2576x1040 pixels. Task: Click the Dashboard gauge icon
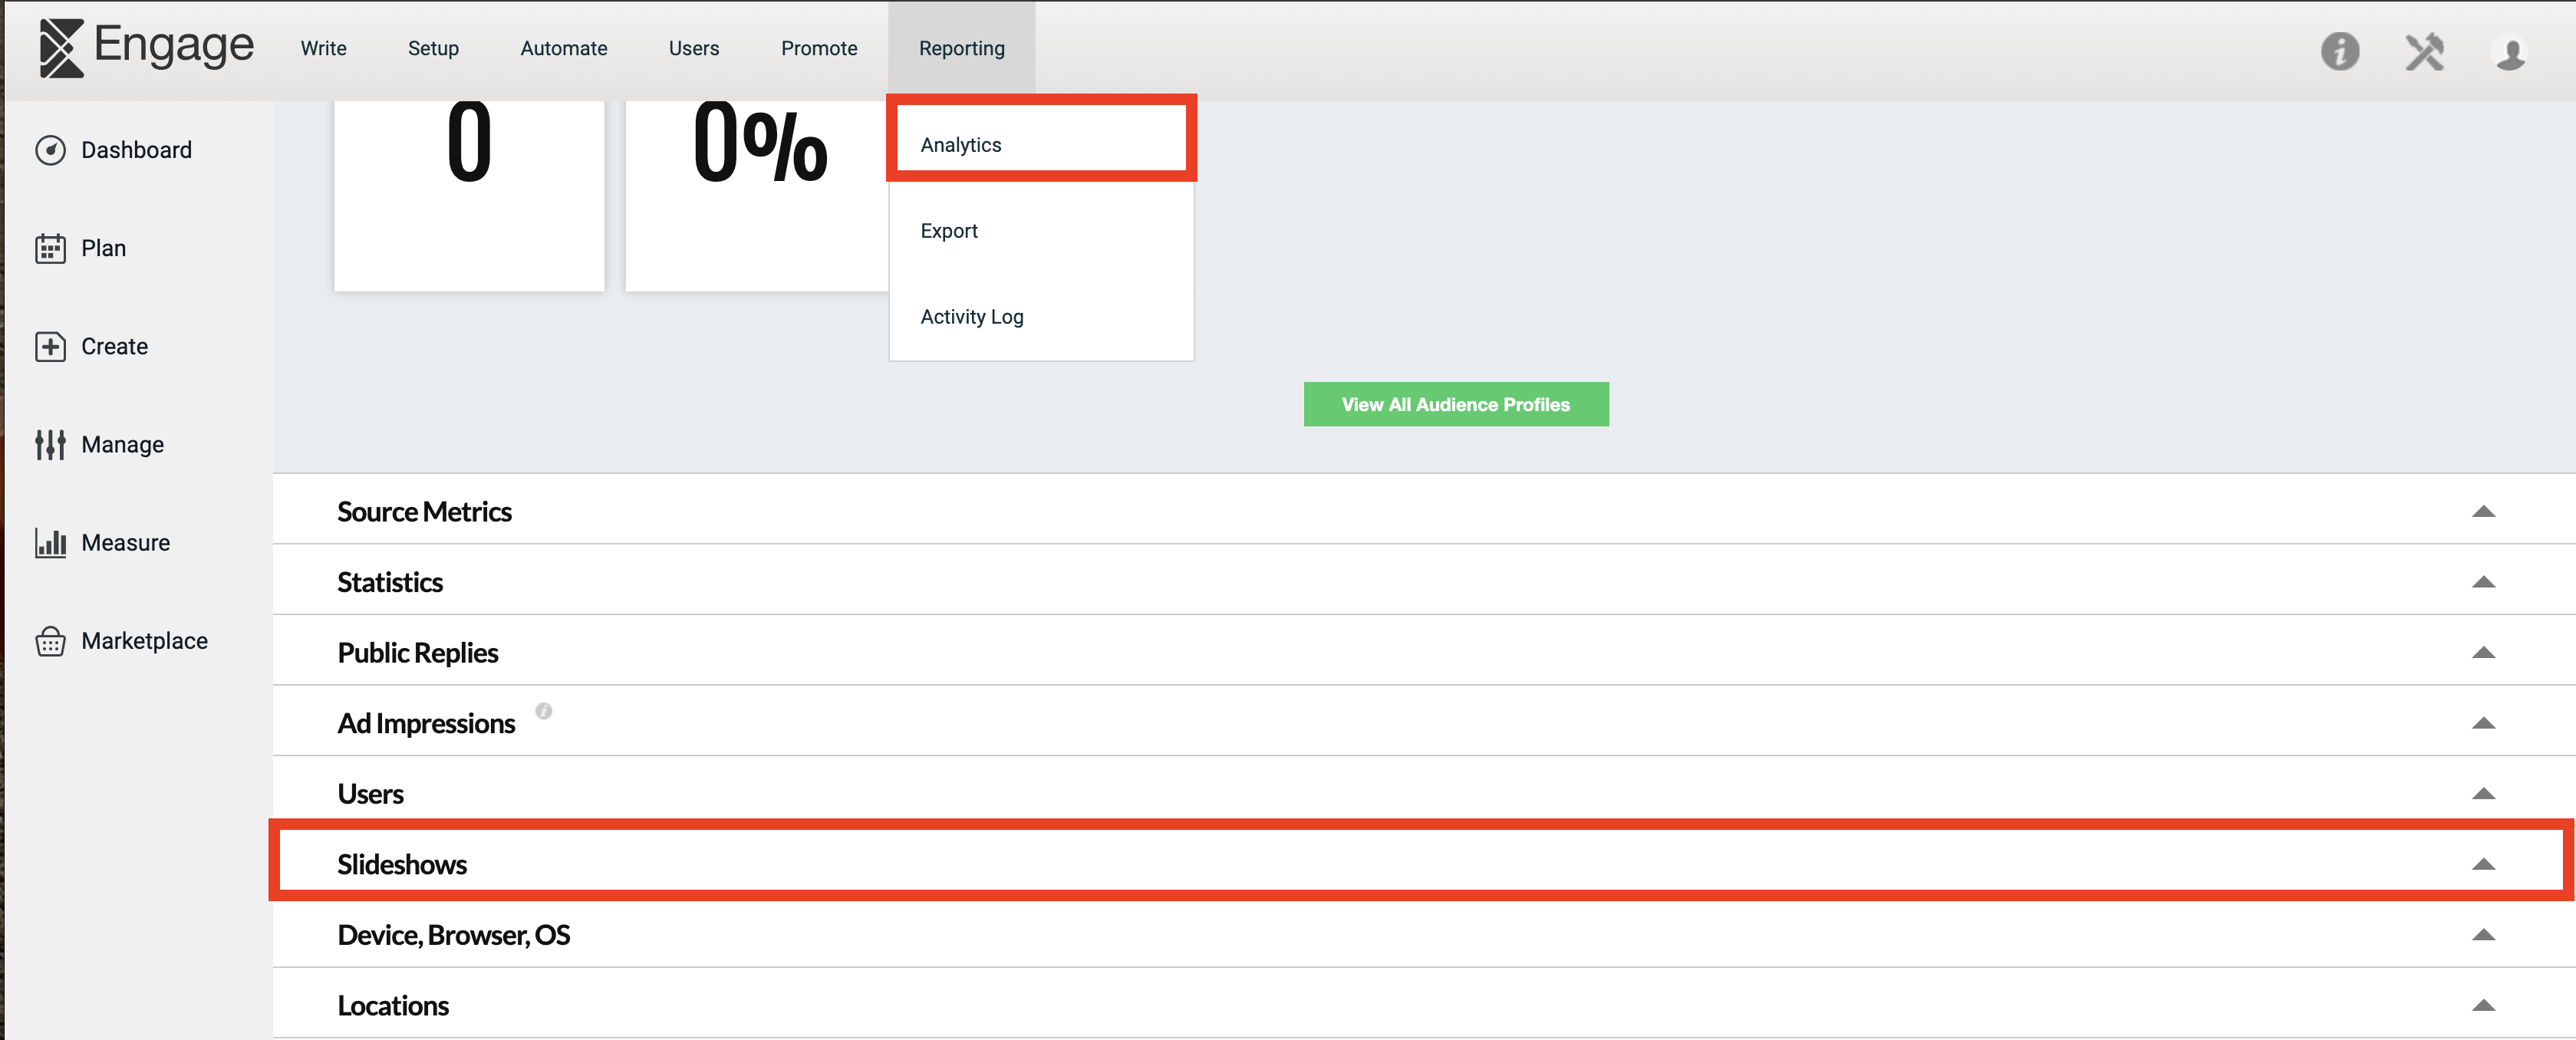(50, 150)
